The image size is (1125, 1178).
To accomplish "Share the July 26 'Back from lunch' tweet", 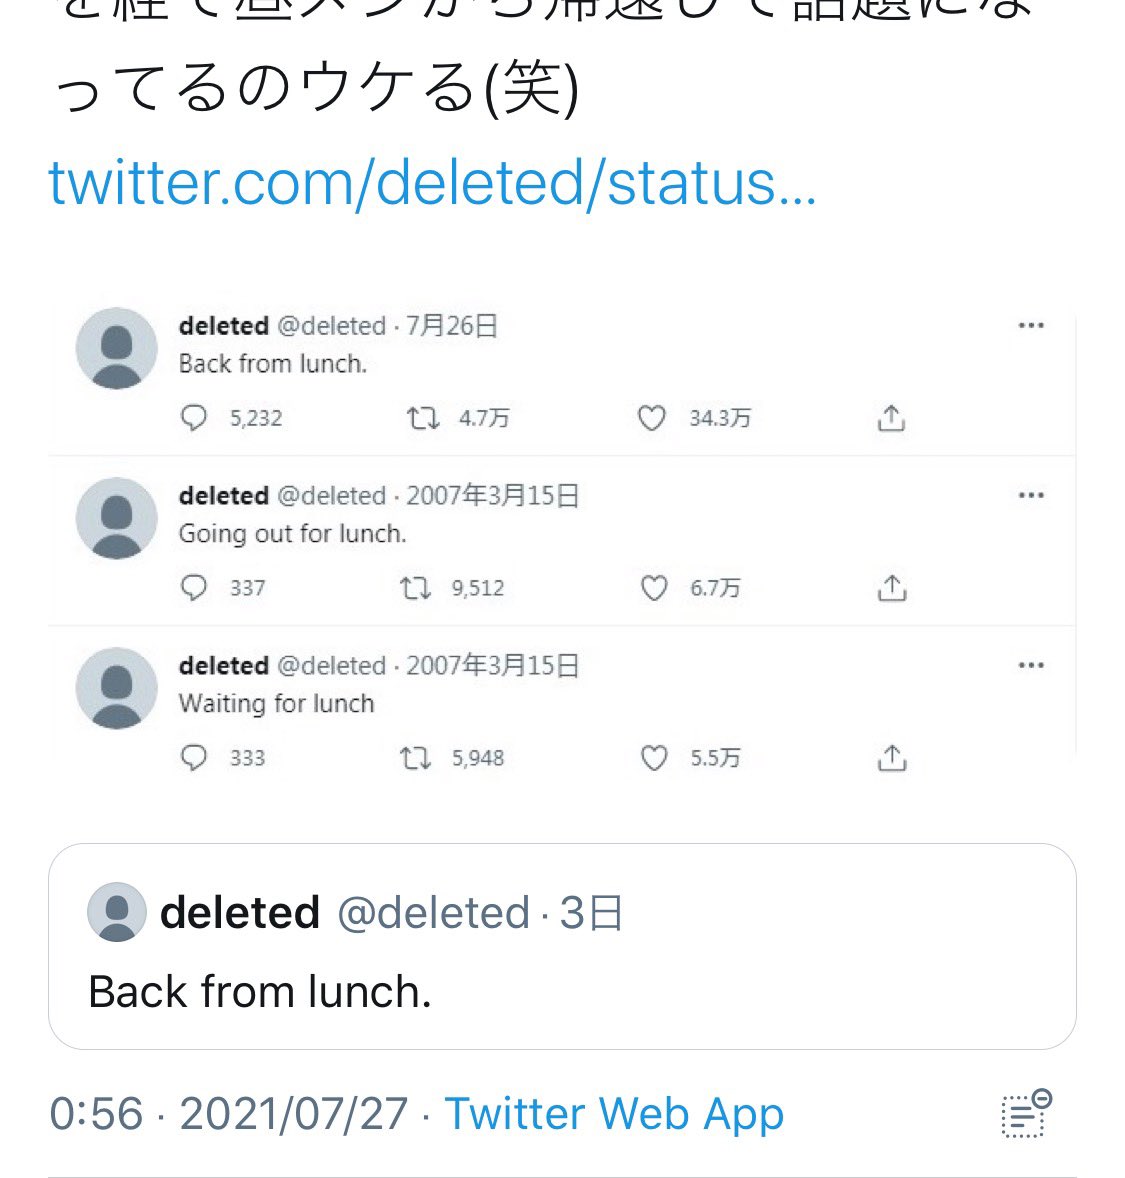I will point(890,418).
